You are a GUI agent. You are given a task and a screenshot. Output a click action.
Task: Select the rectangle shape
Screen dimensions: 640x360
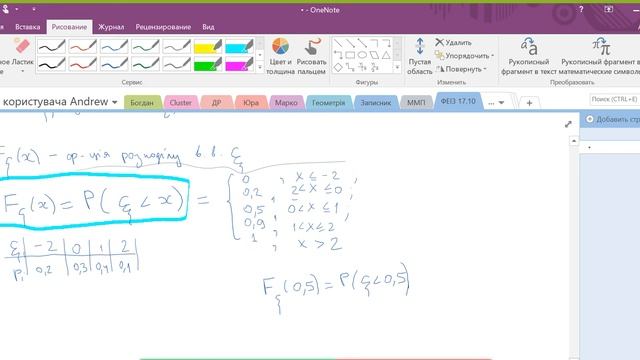(350, 55)
